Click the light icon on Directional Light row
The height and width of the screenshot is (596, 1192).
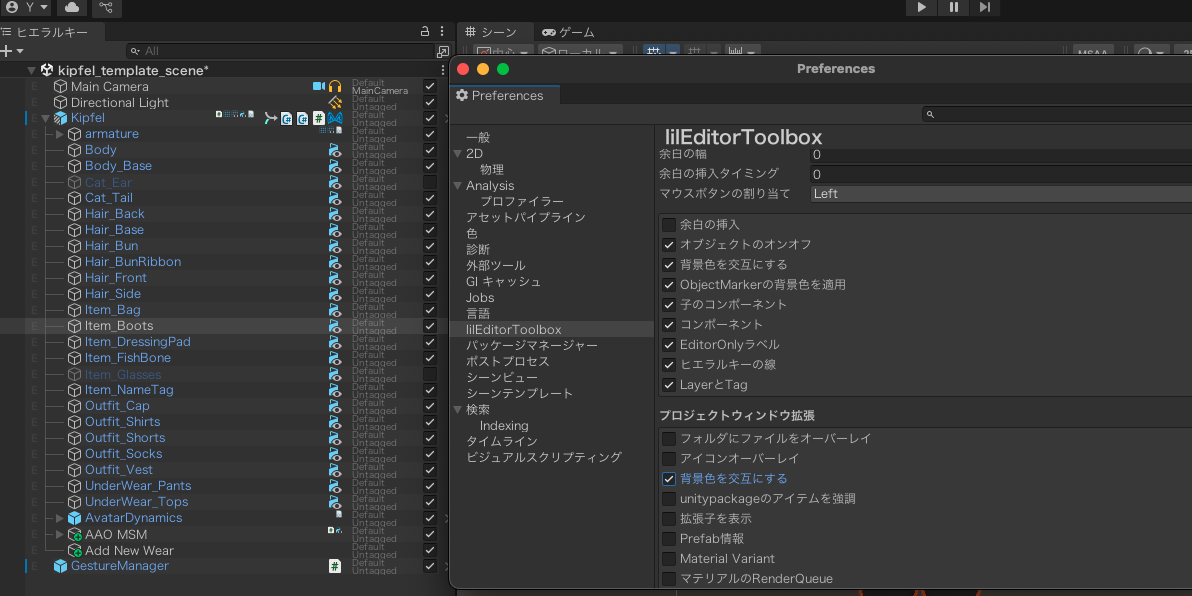point(334,102)
